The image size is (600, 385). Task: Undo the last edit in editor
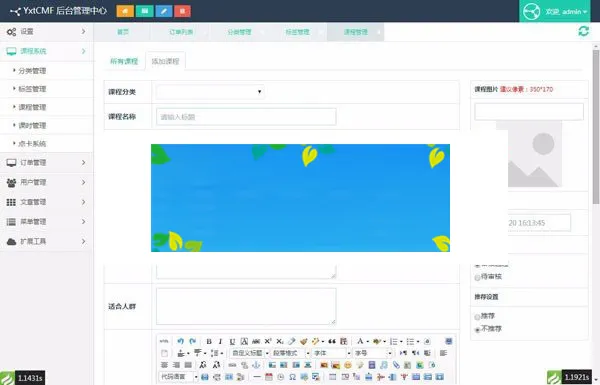point(180,341)
